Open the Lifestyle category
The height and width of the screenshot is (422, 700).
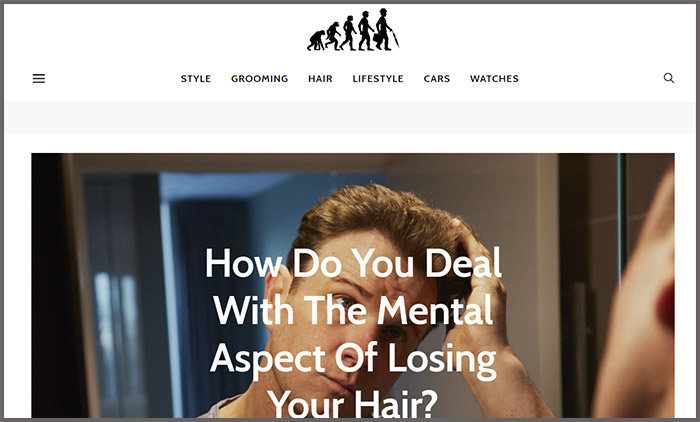tap(378, 79)
